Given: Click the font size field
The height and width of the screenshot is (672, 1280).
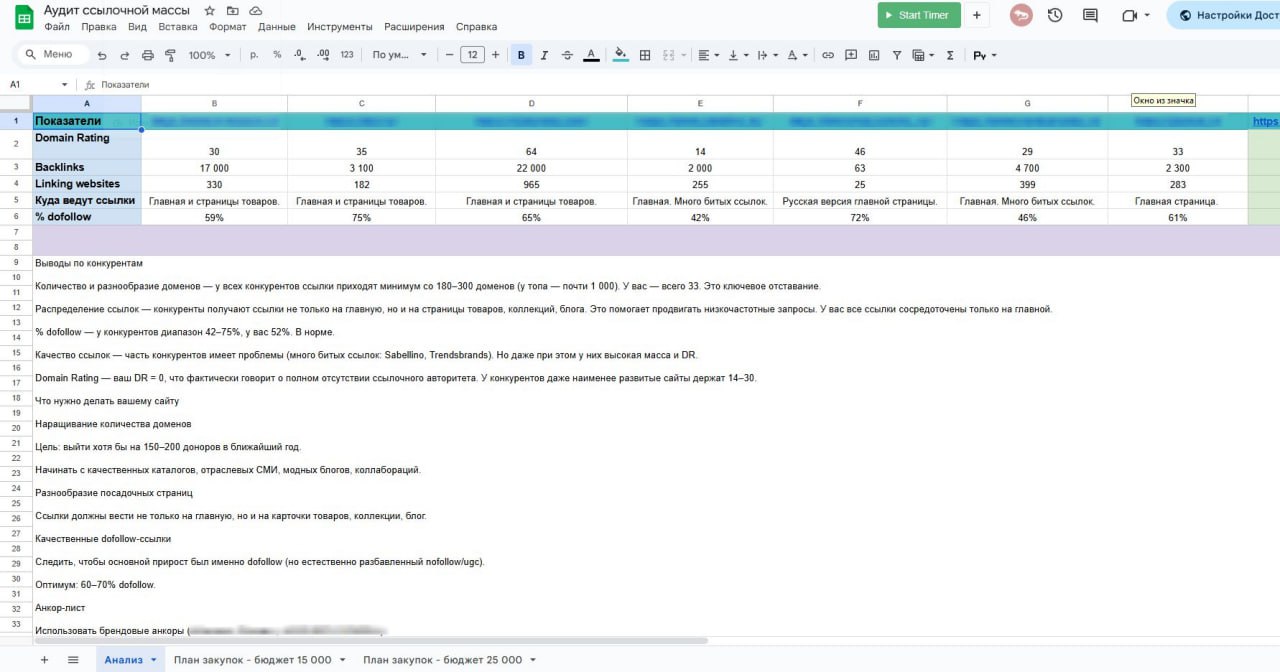Looking at the screenshot, I should (472, 55).
